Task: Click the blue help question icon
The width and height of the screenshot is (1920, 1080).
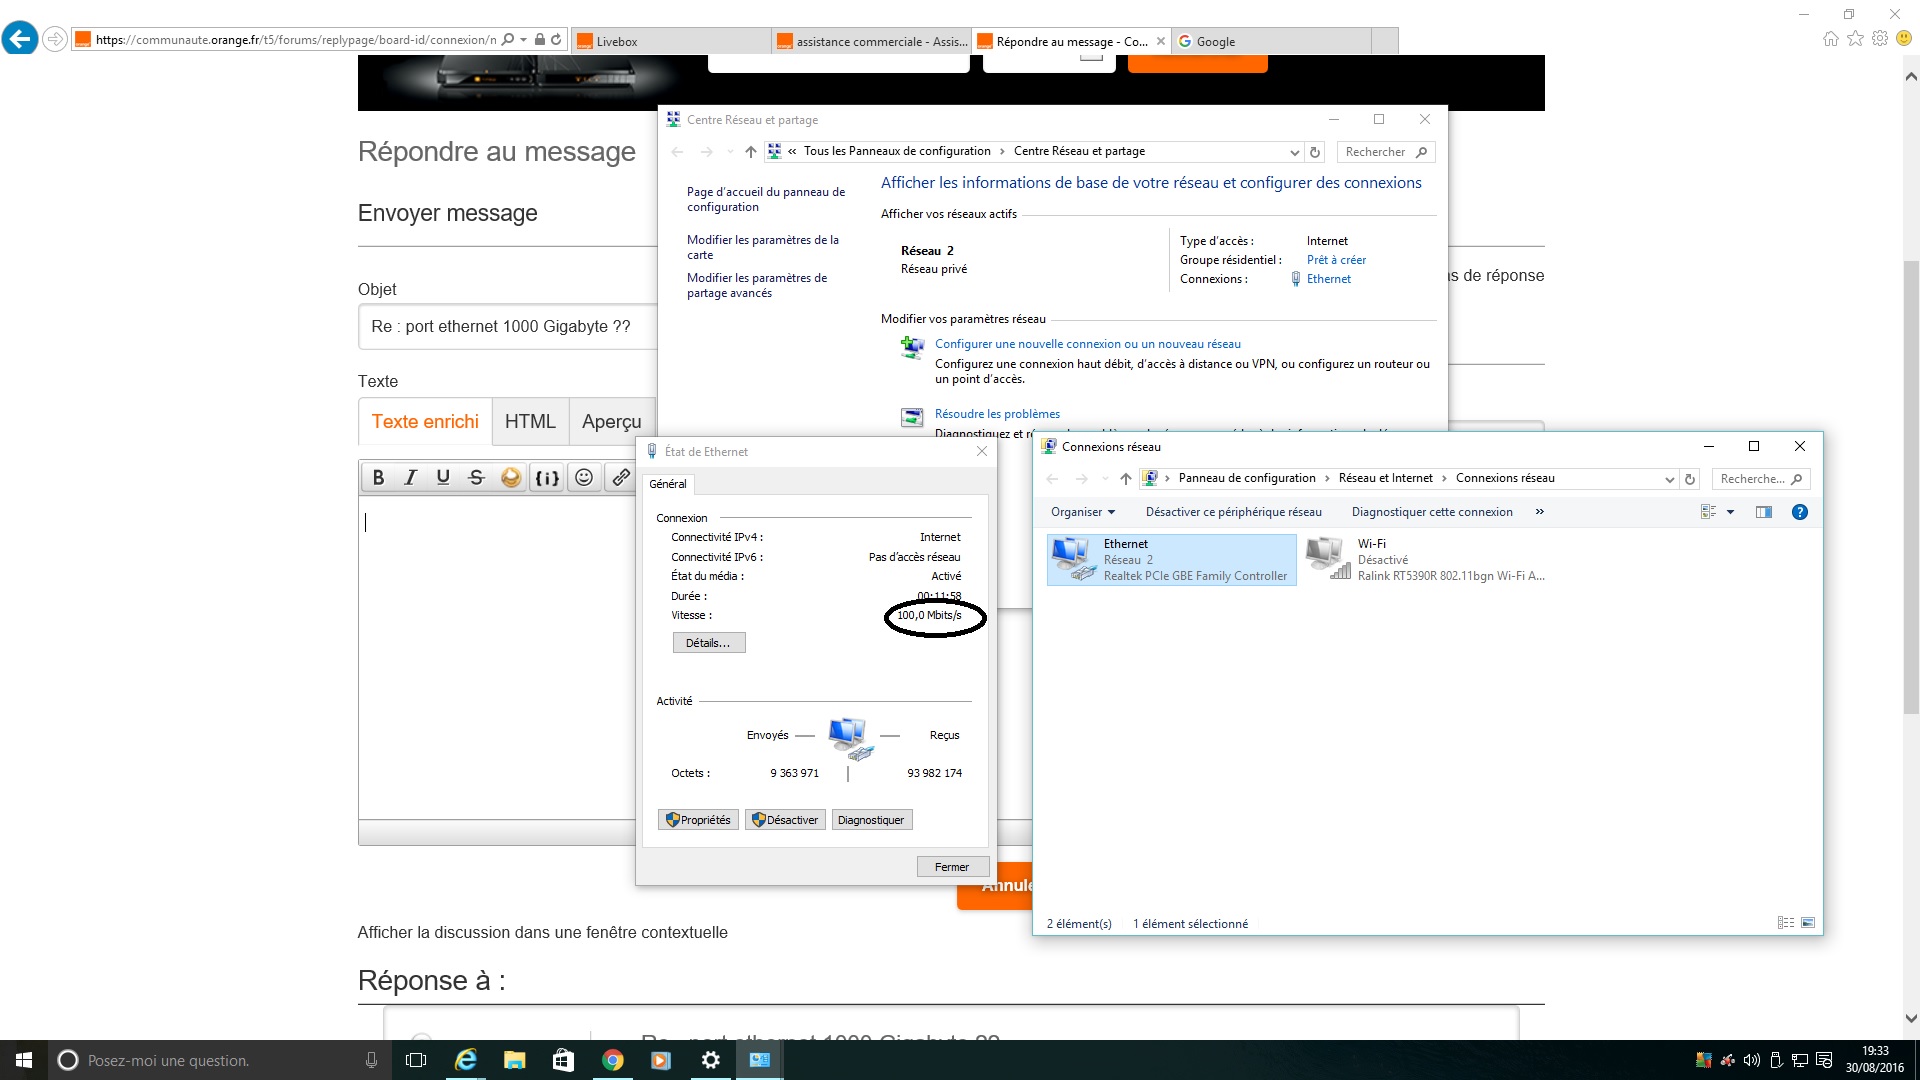Action: click(x=1799, y=512)
